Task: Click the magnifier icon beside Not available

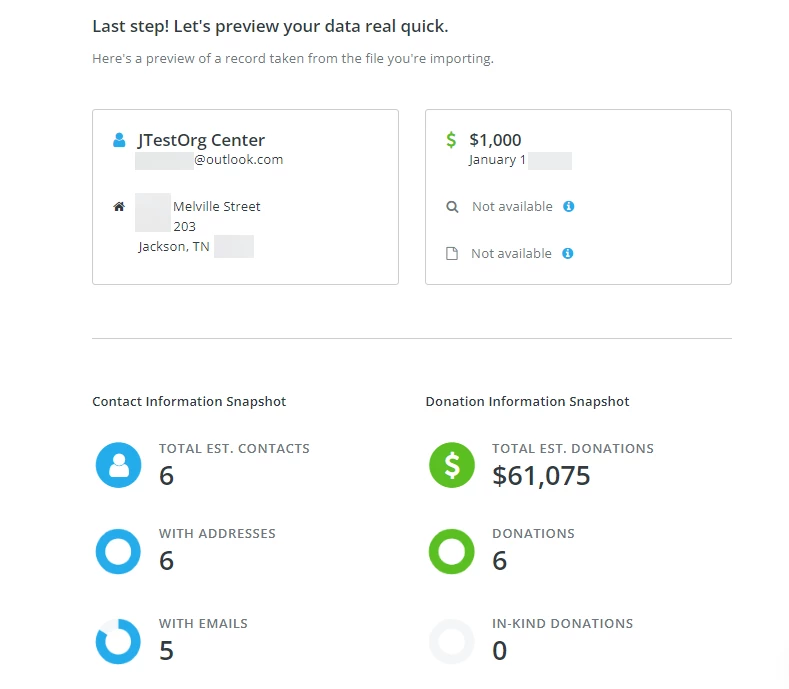Action: [x=452, y=207]
